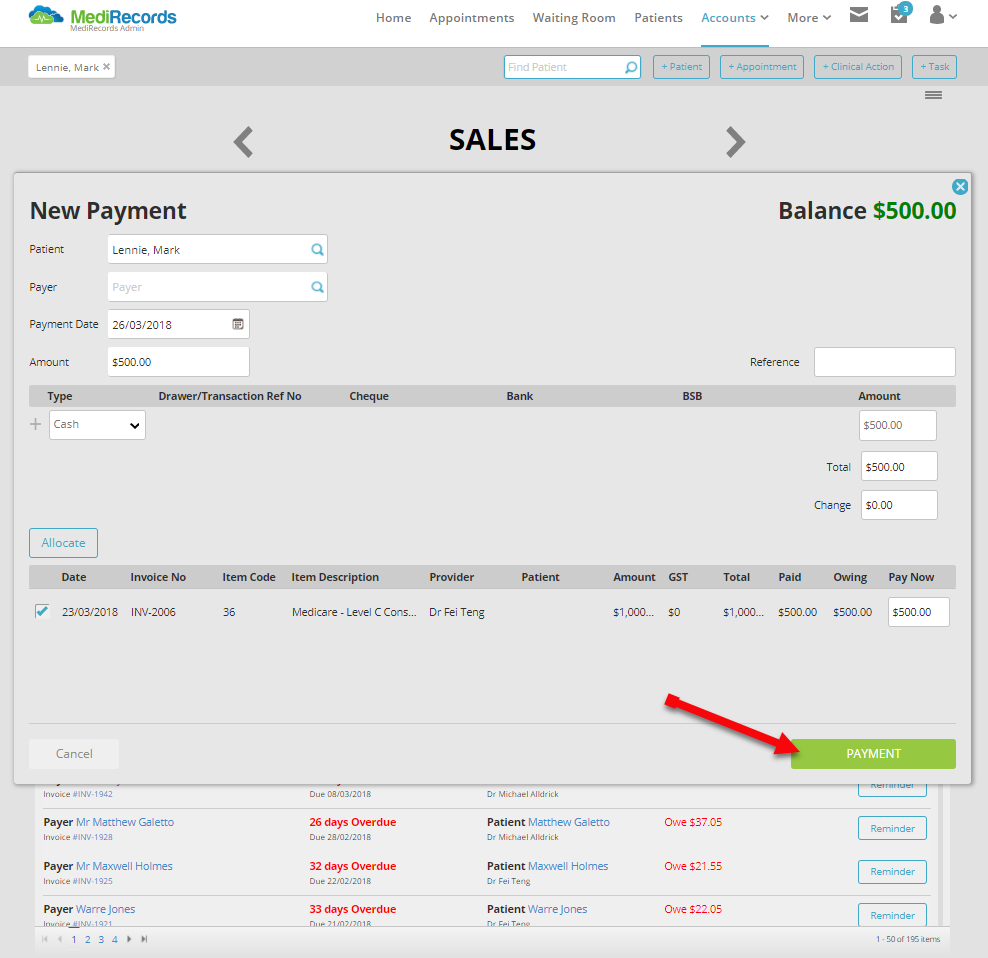
Task: Click the Payer field search icon
Action: (317, 287)
